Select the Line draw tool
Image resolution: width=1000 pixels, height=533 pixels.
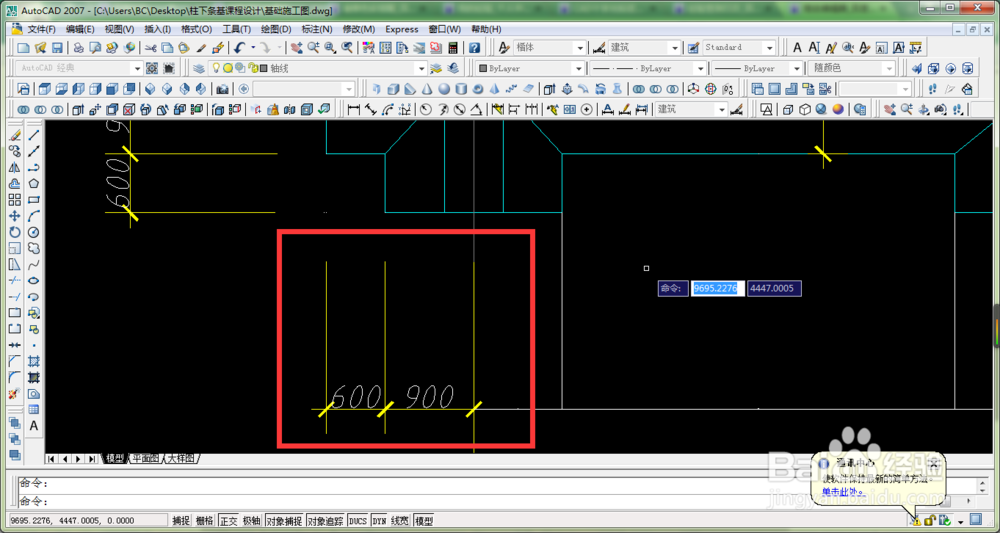[34, 135]
